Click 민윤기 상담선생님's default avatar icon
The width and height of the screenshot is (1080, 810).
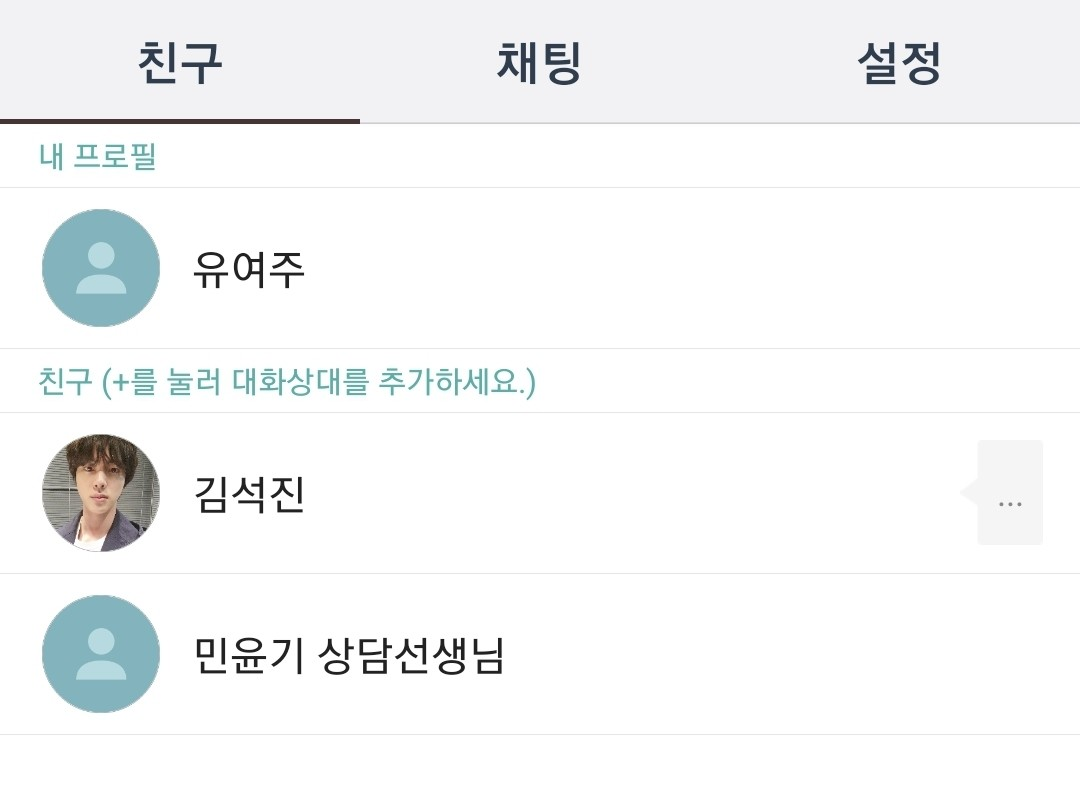(101, 654)
